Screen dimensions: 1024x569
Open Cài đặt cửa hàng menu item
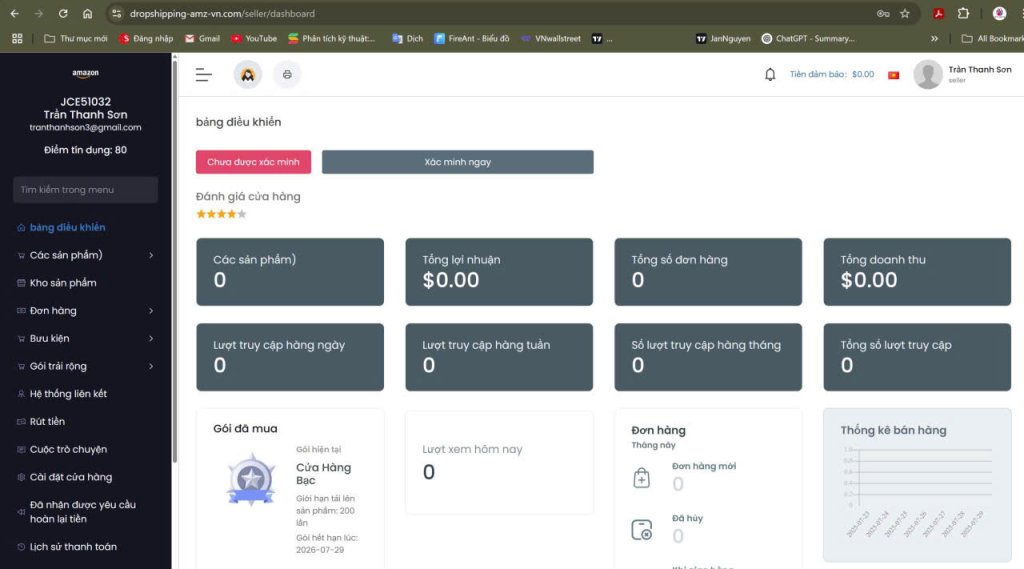tap(71, 477)
